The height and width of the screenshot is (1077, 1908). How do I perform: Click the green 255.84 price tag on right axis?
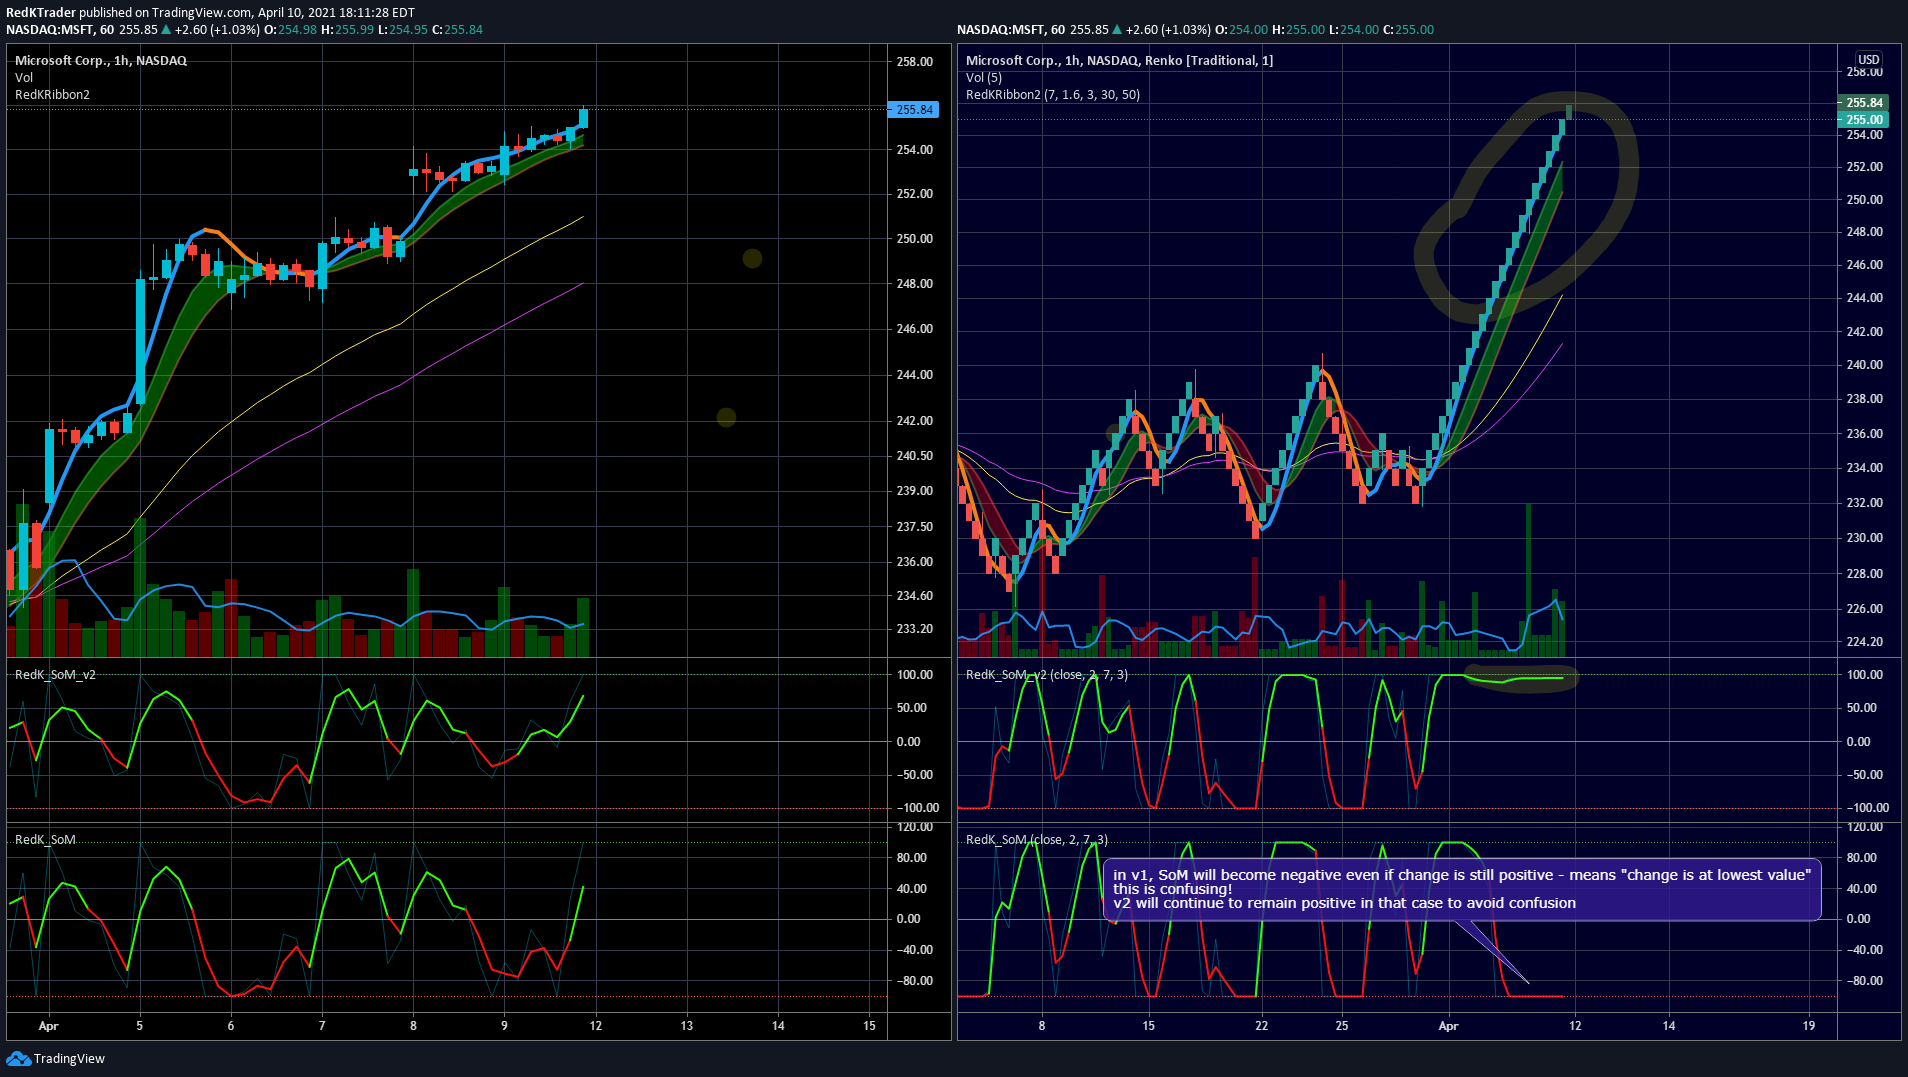pyautogui.click(x=1863, y=103)
